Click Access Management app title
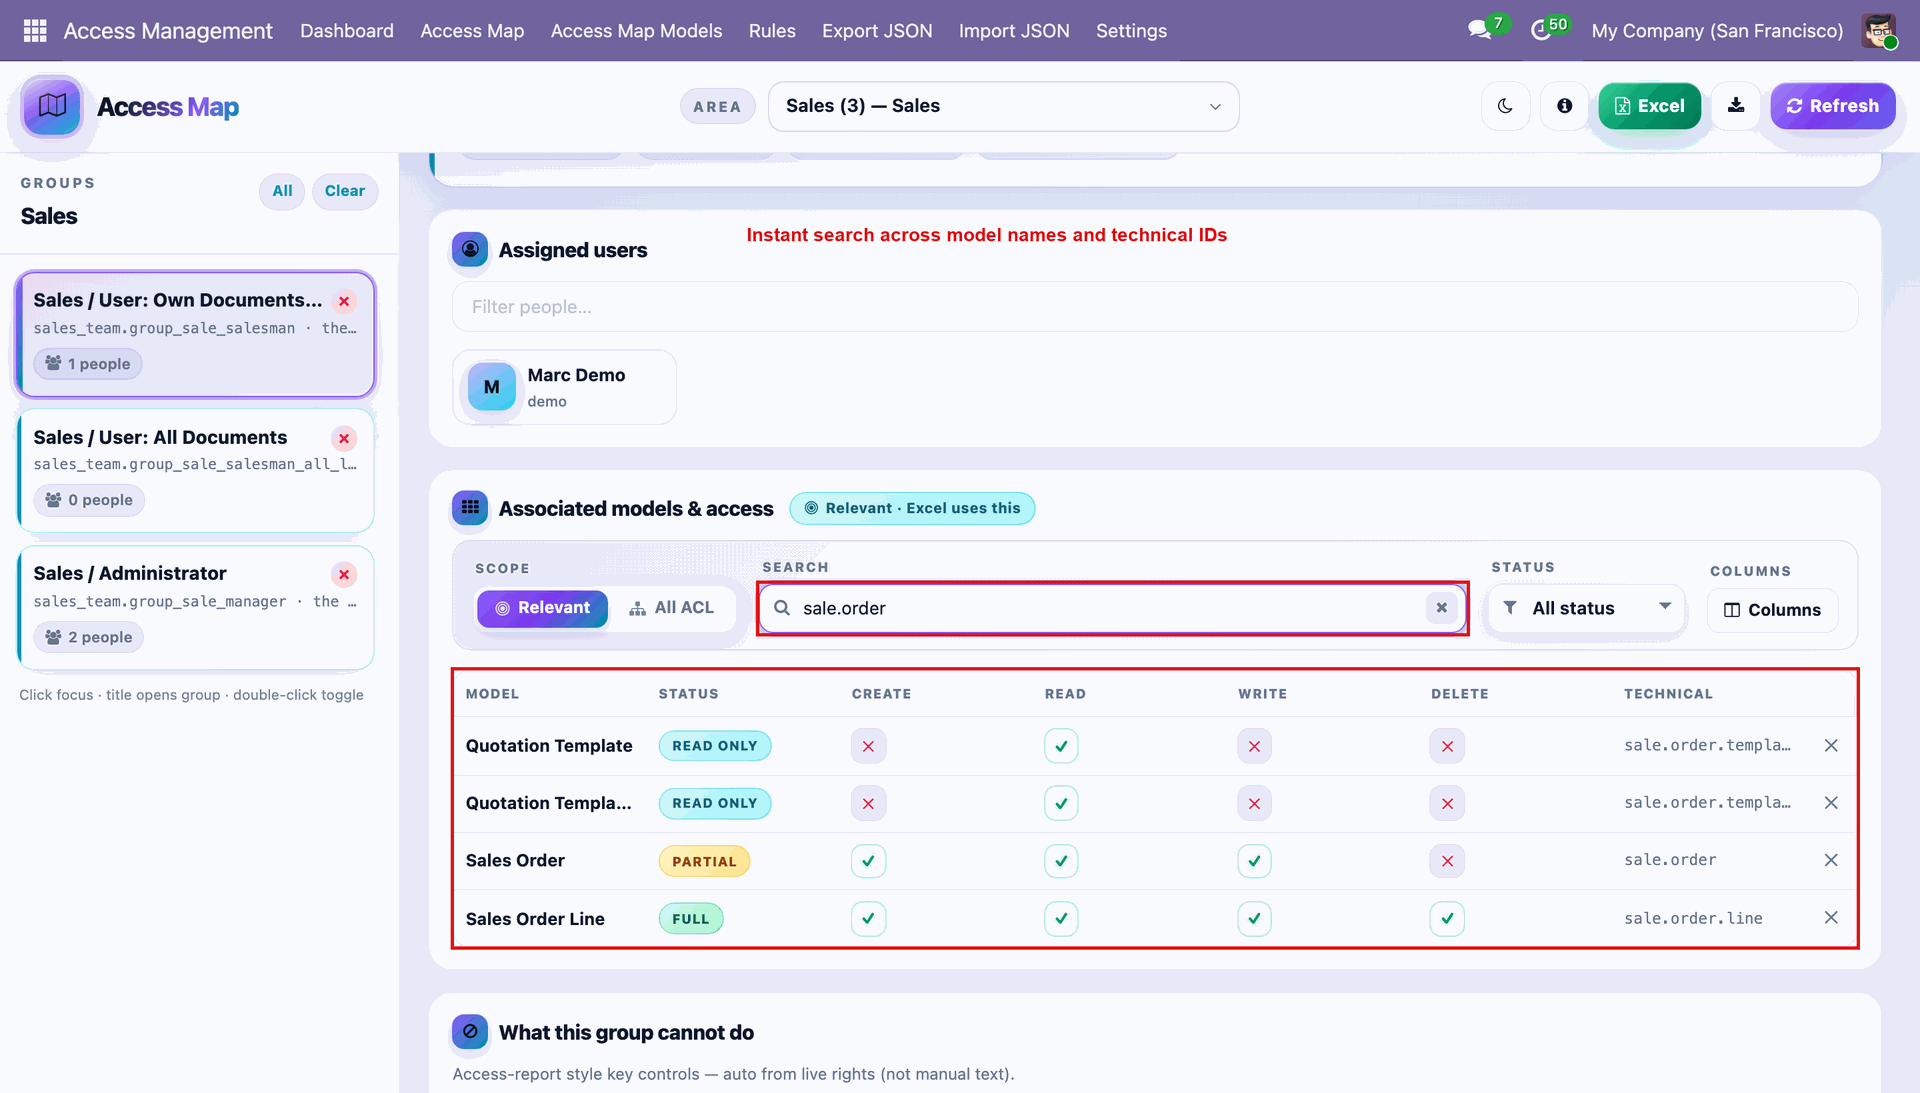1920x1093 pixels. [168, 31]
